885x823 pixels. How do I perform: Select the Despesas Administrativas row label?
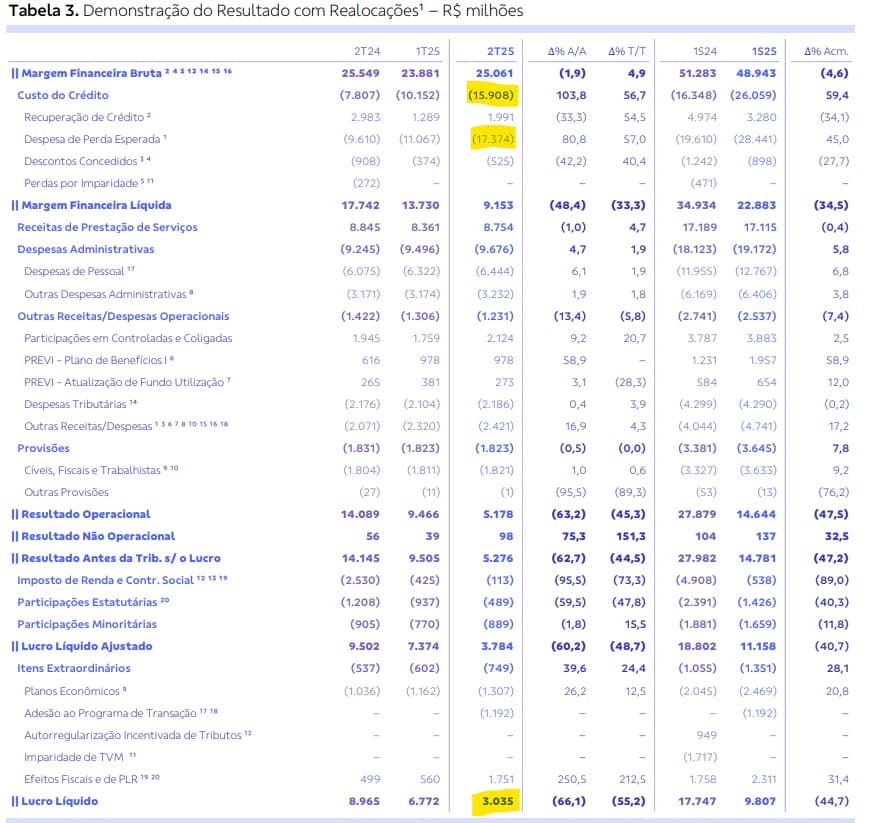[x=85, y=249]
